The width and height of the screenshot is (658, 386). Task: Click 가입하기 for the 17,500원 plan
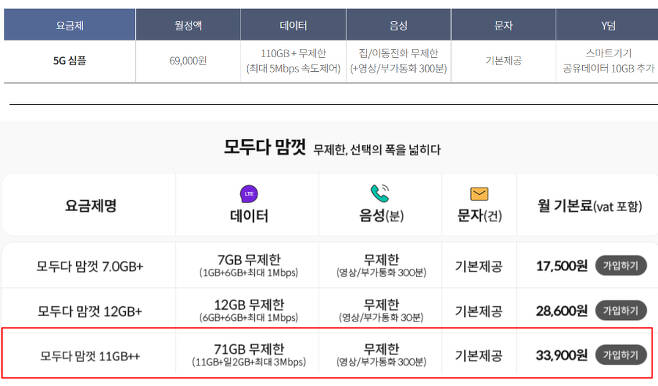621,266
